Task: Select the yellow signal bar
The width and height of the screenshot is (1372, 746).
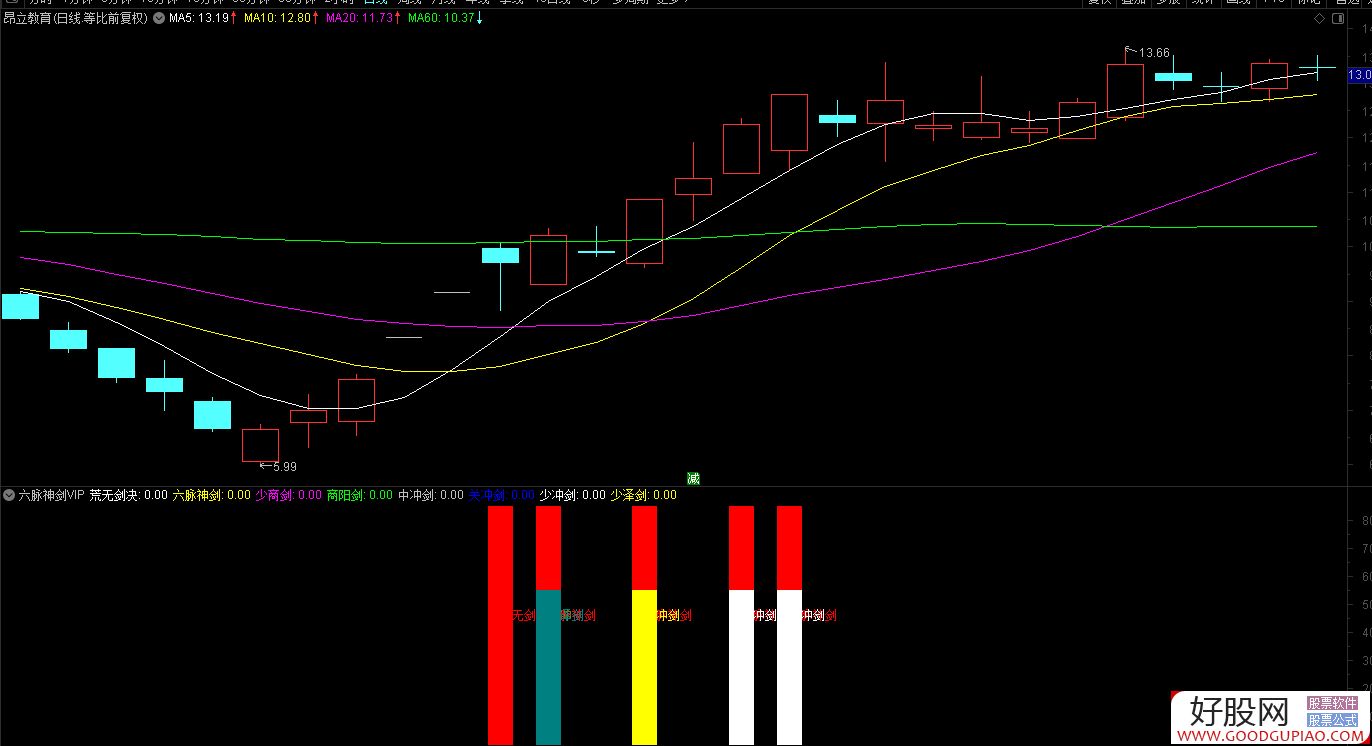Action: (x=644, y=667)
